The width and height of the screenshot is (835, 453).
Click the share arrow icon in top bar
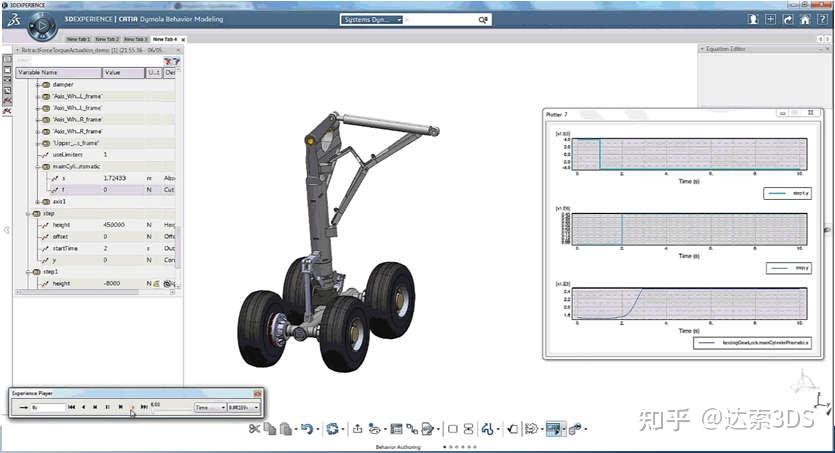click(x=788, y=19)
